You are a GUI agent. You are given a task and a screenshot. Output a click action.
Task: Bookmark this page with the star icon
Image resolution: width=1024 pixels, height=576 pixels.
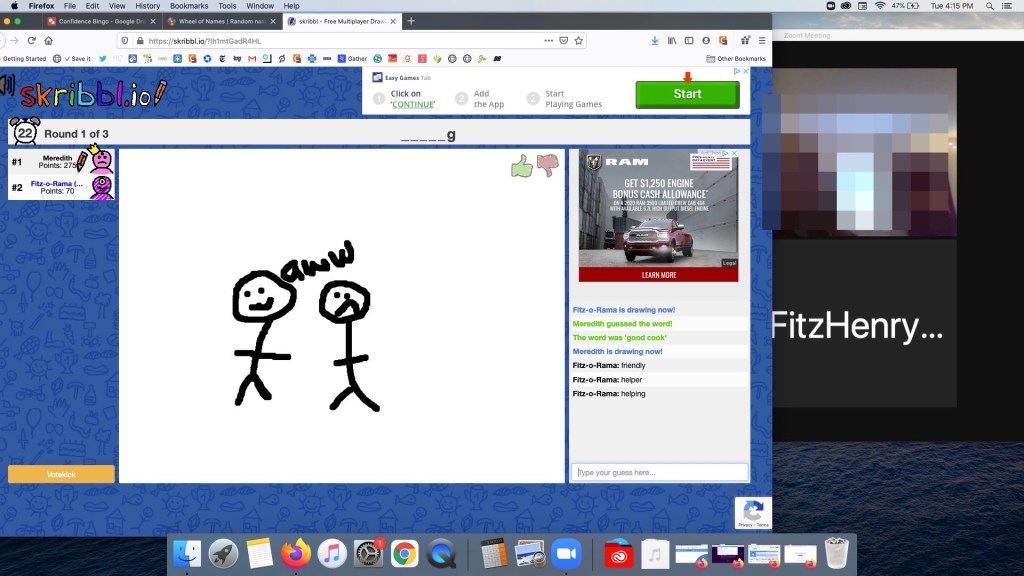579,40
